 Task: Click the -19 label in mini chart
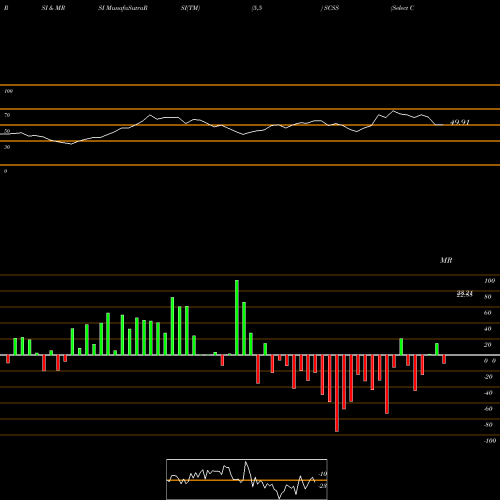coord(323,474)
